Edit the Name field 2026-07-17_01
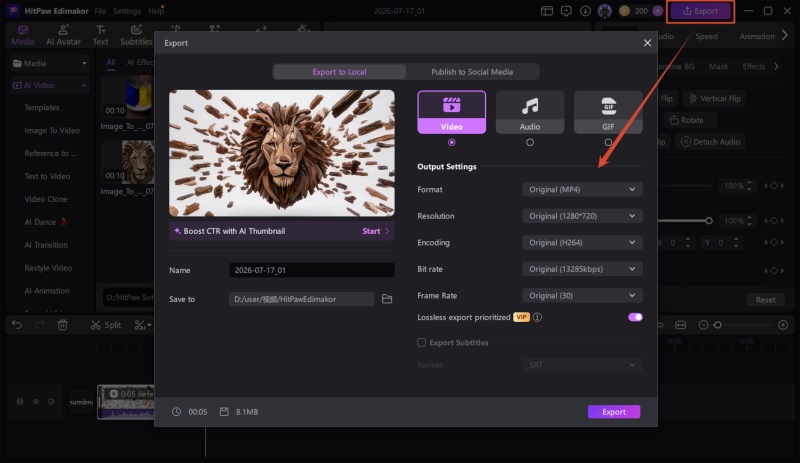 (311, 270)
